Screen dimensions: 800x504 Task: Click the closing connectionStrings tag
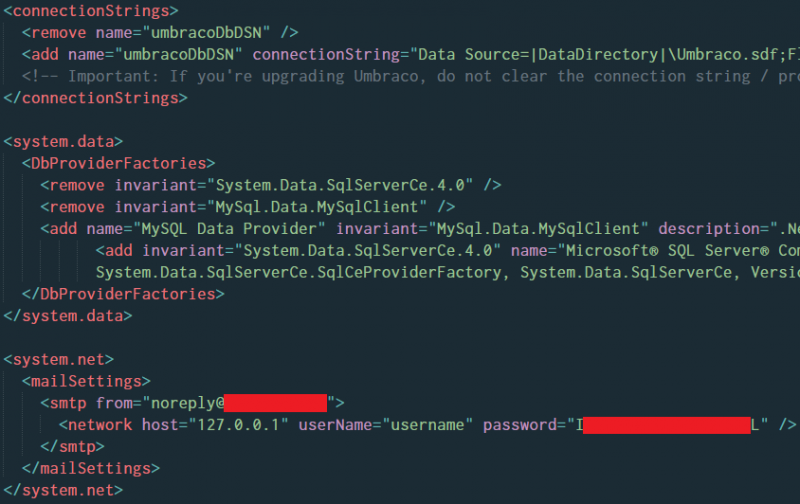click(x=96, y=98)
